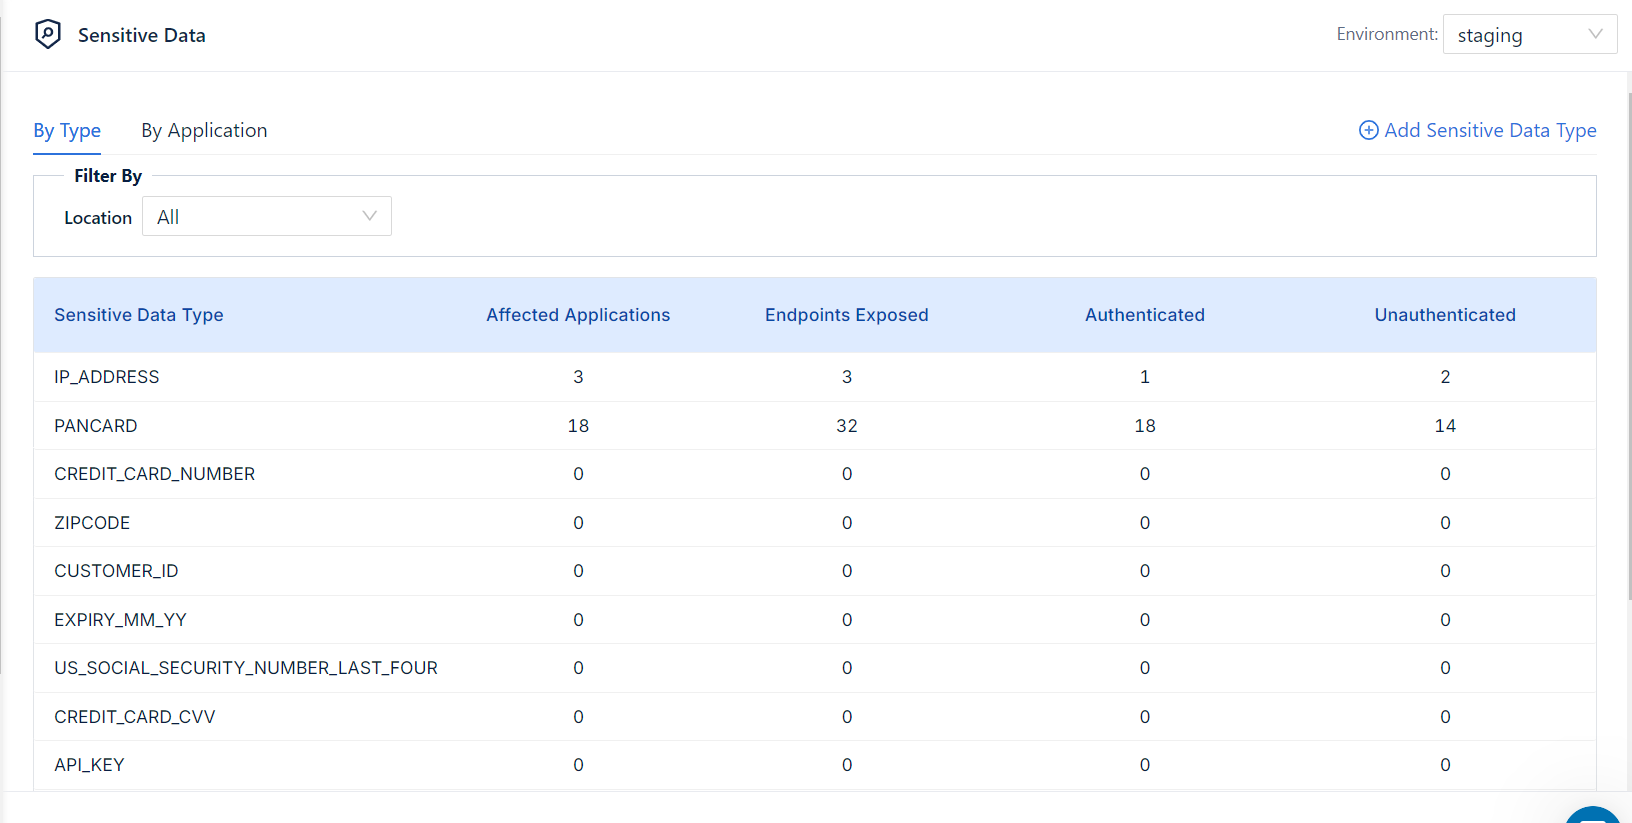Click Endpoints Exposed column header
The image size is (1632, 823).
click(846, 315)
